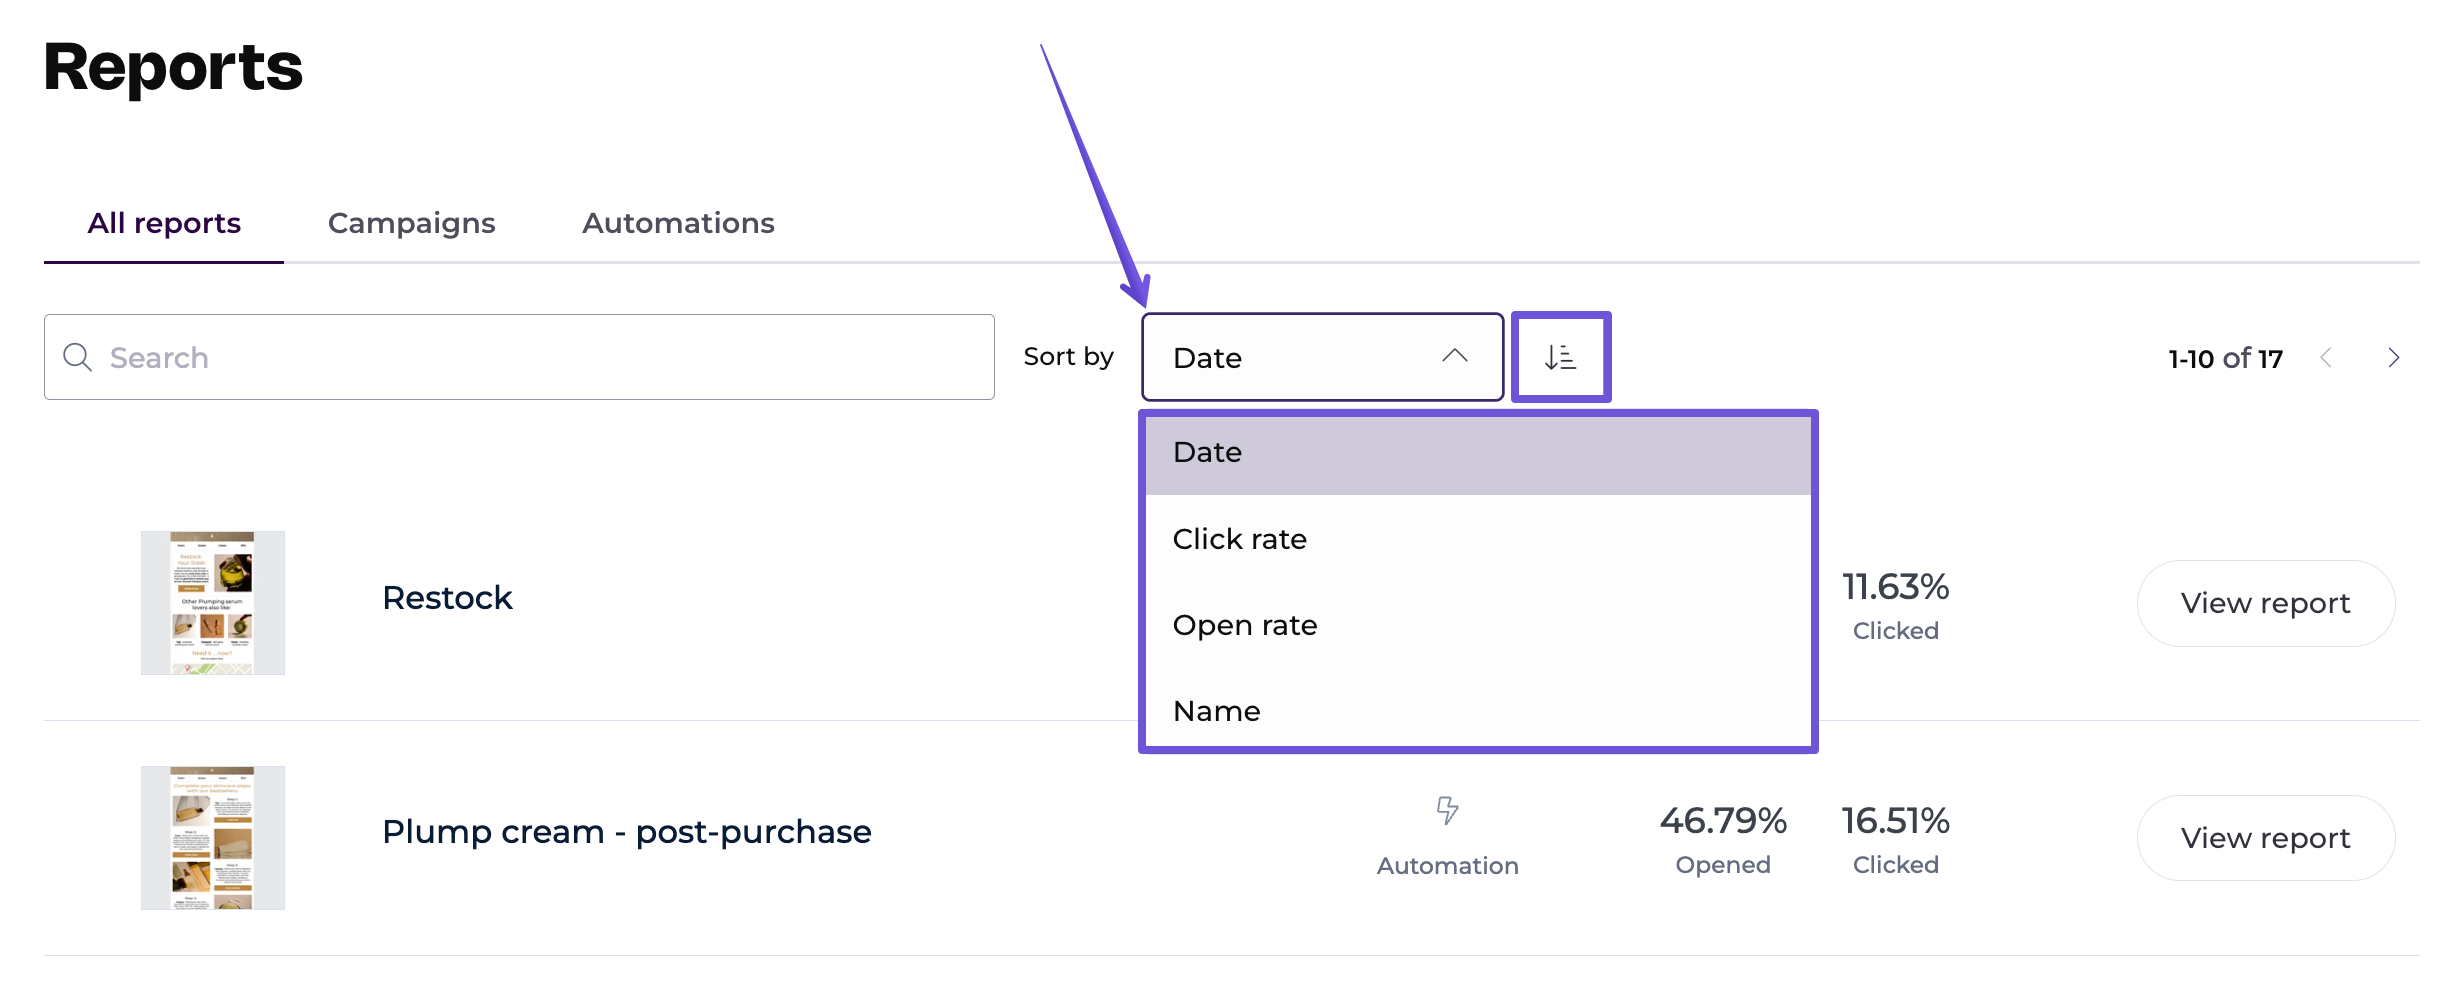Toggle the sort order direction icon
Image resolution: width=2454 pixels, height=986 pixels.
1560,357
